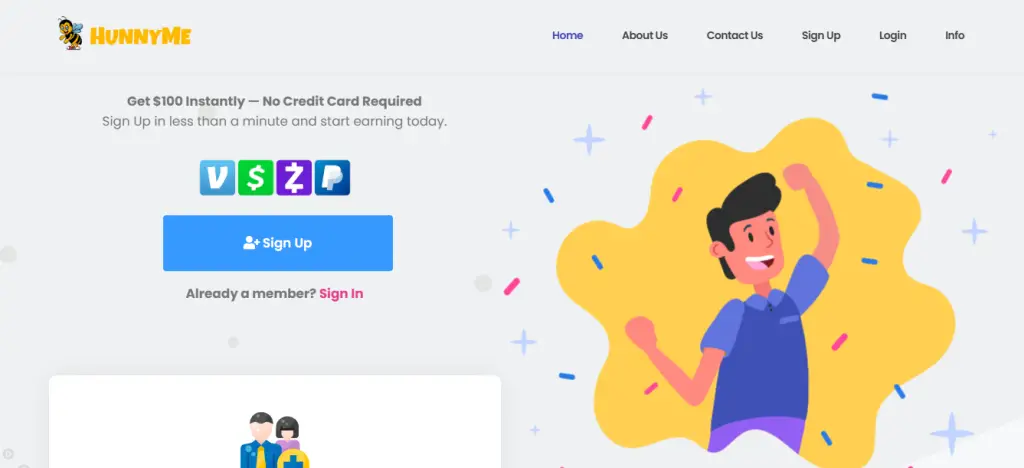Select the Zelle payment icon
The image size is (1024, 468).
(x=294, y=178)
